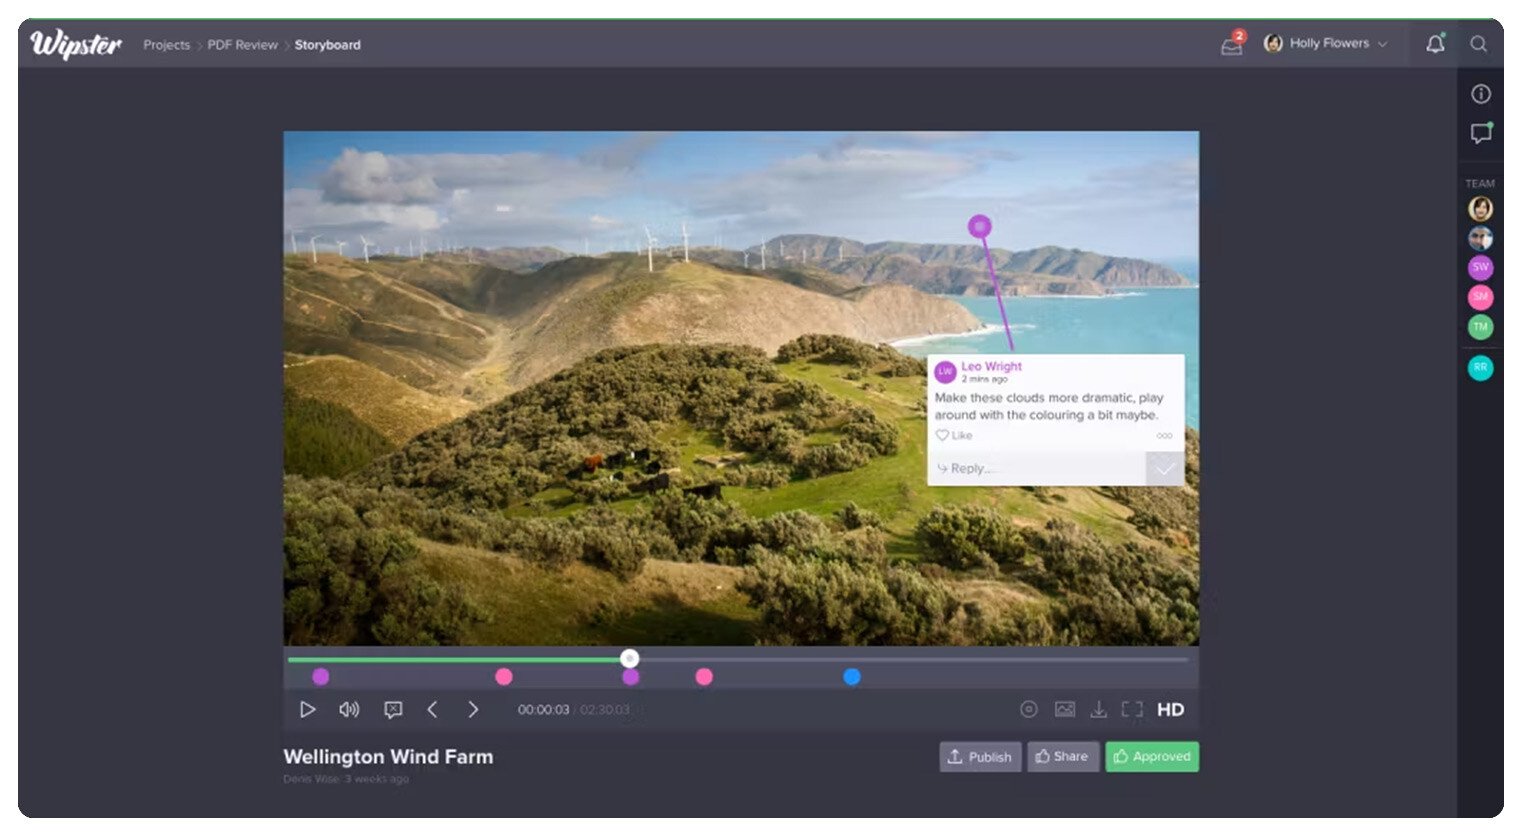
Task: Select the blue comment marker on the timeline
Action: (x=852, y=677)
